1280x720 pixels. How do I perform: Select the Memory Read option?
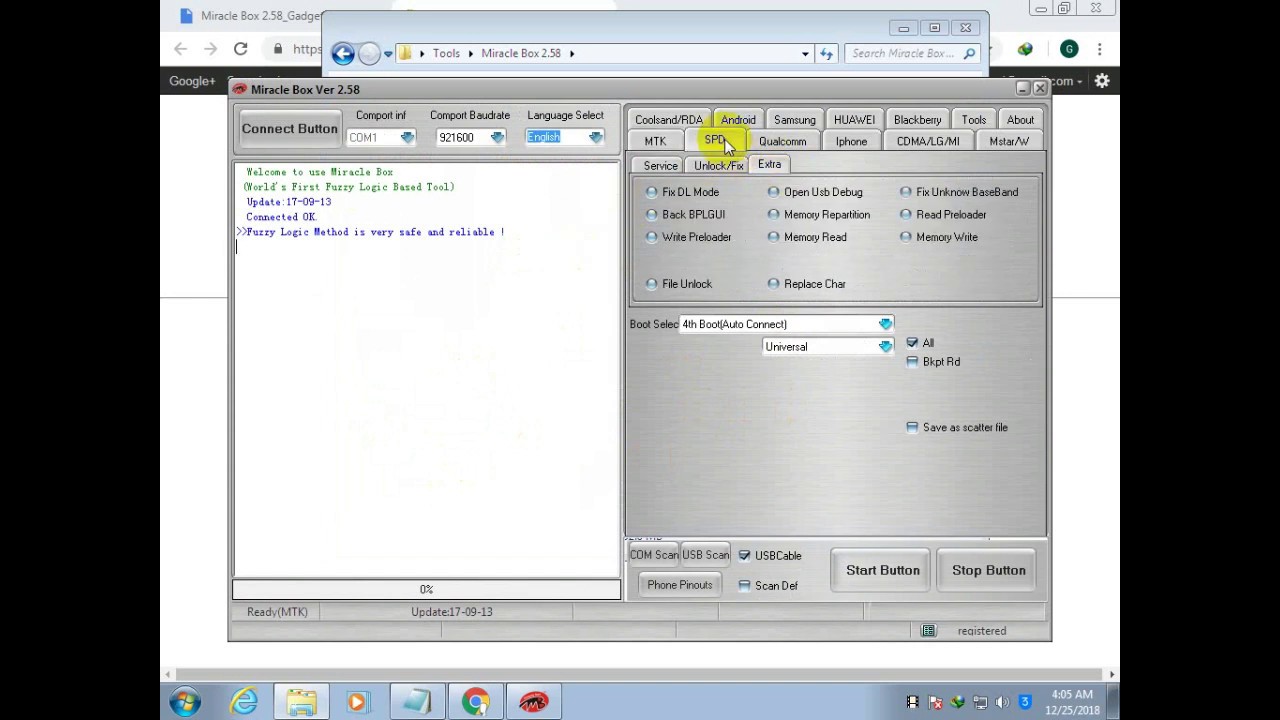click(807, 238)
